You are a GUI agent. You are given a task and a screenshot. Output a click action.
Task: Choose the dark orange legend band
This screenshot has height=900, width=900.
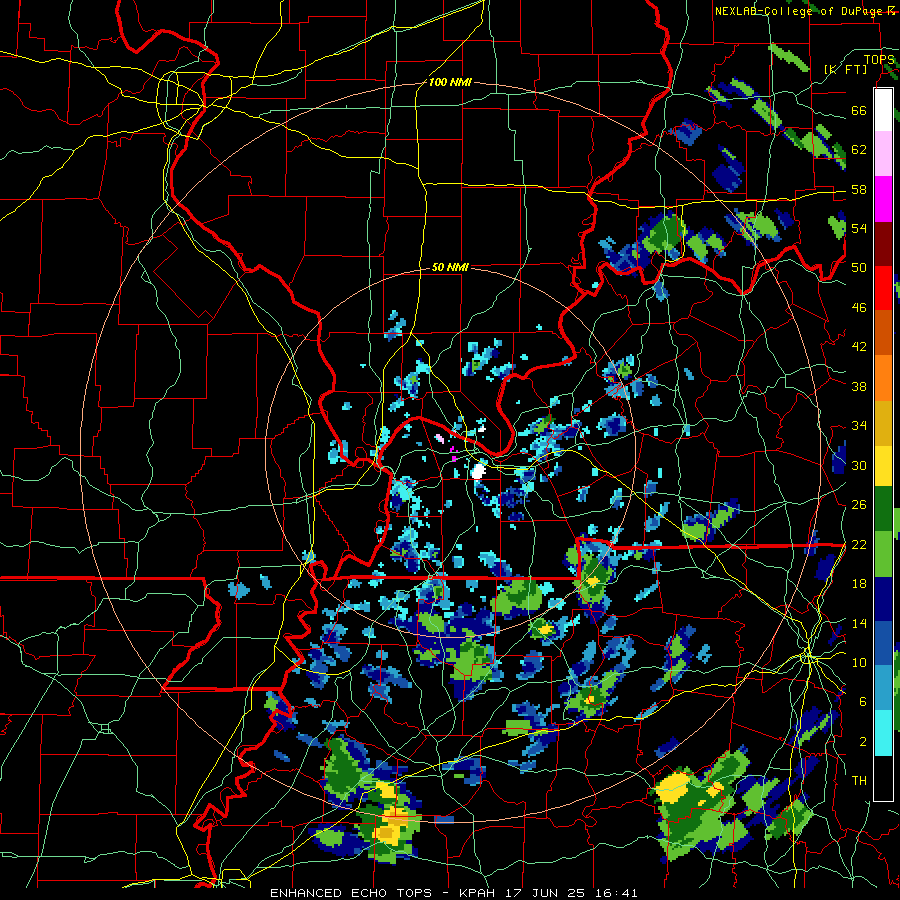883,333
